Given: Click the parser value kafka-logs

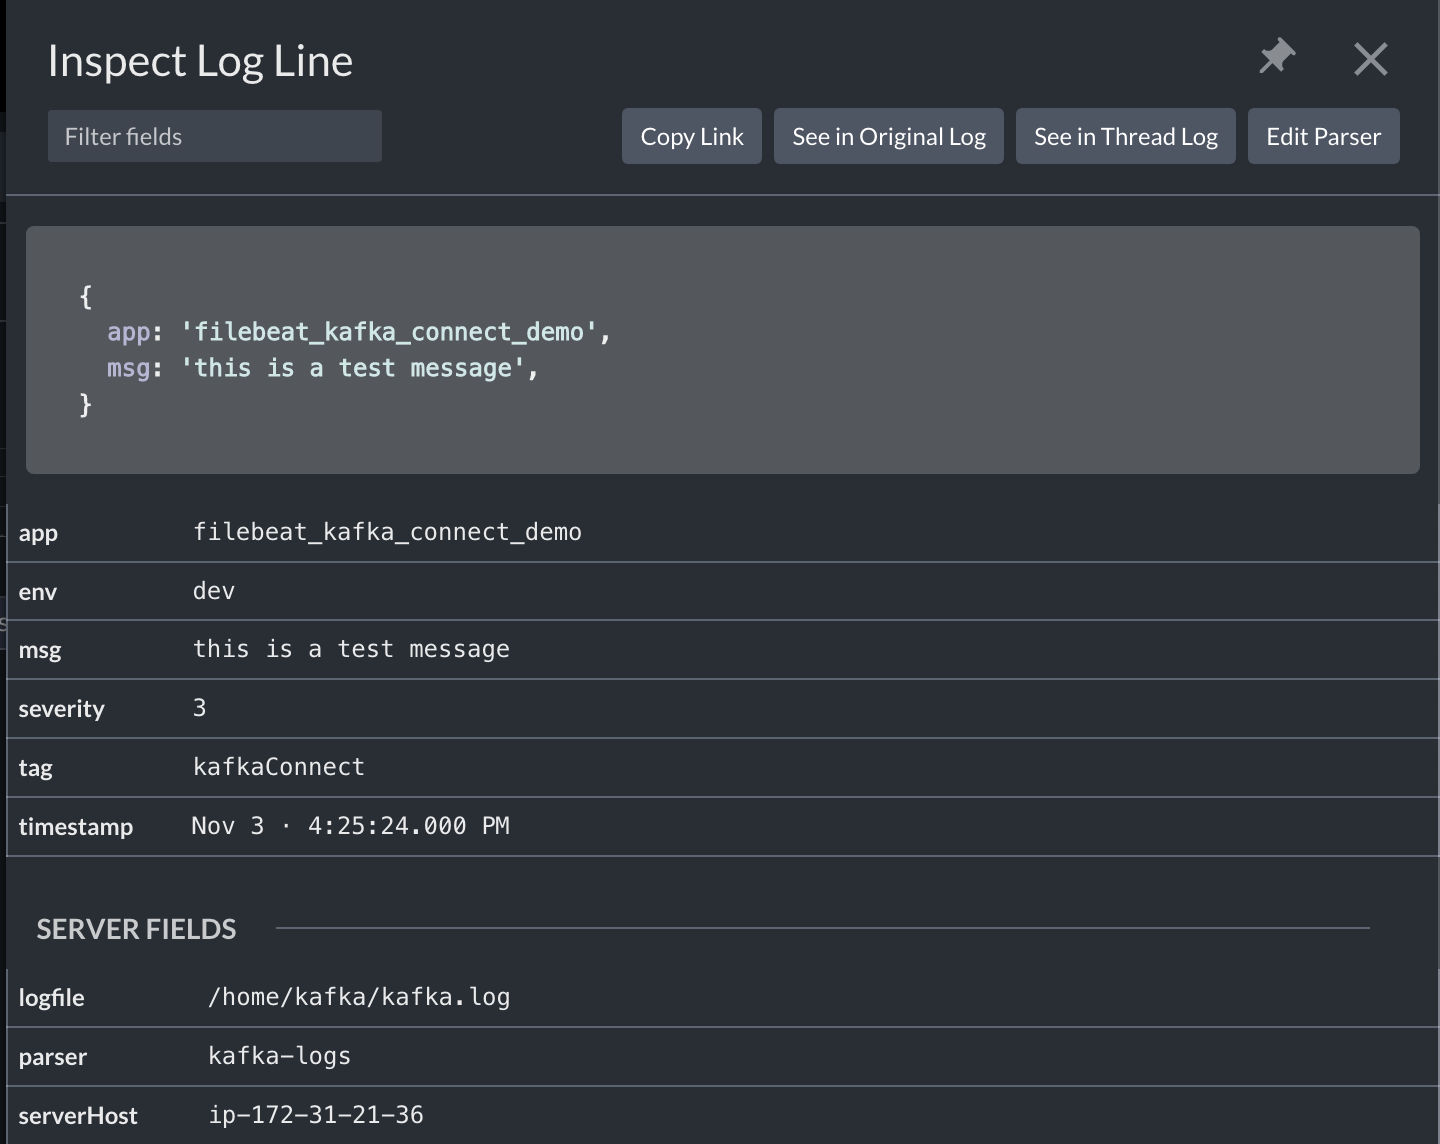Looking at the screenshot, I should point(279,1056).
